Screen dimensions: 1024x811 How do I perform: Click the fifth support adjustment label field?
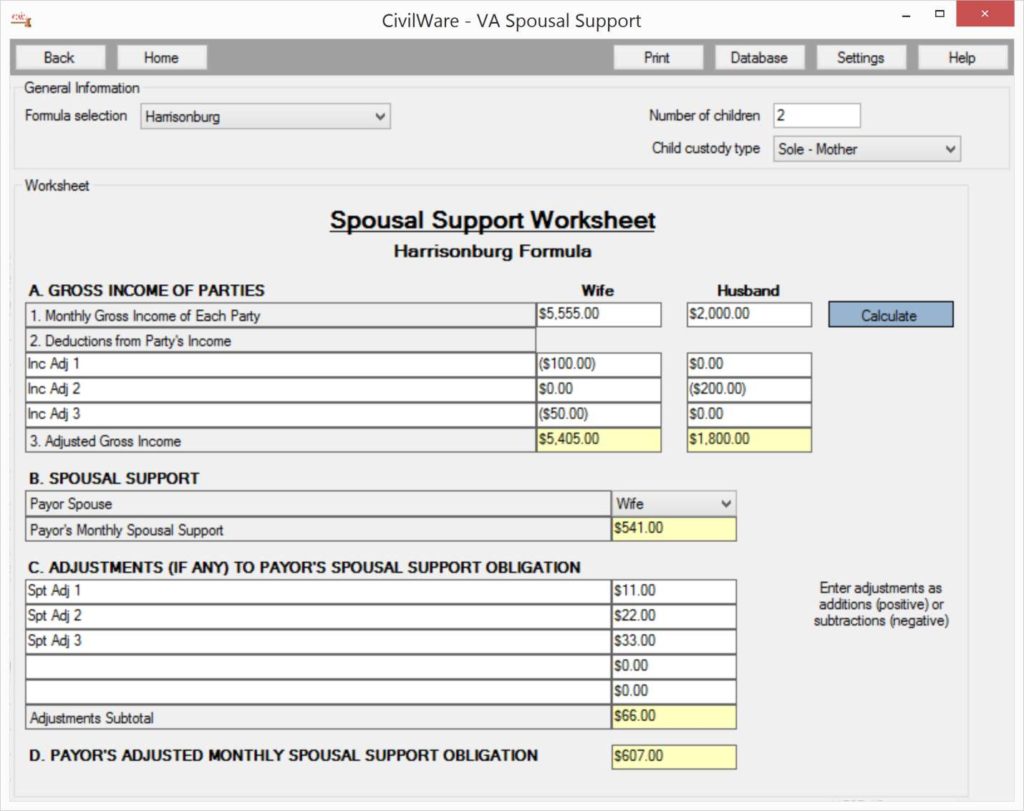(x=318, y=692)
